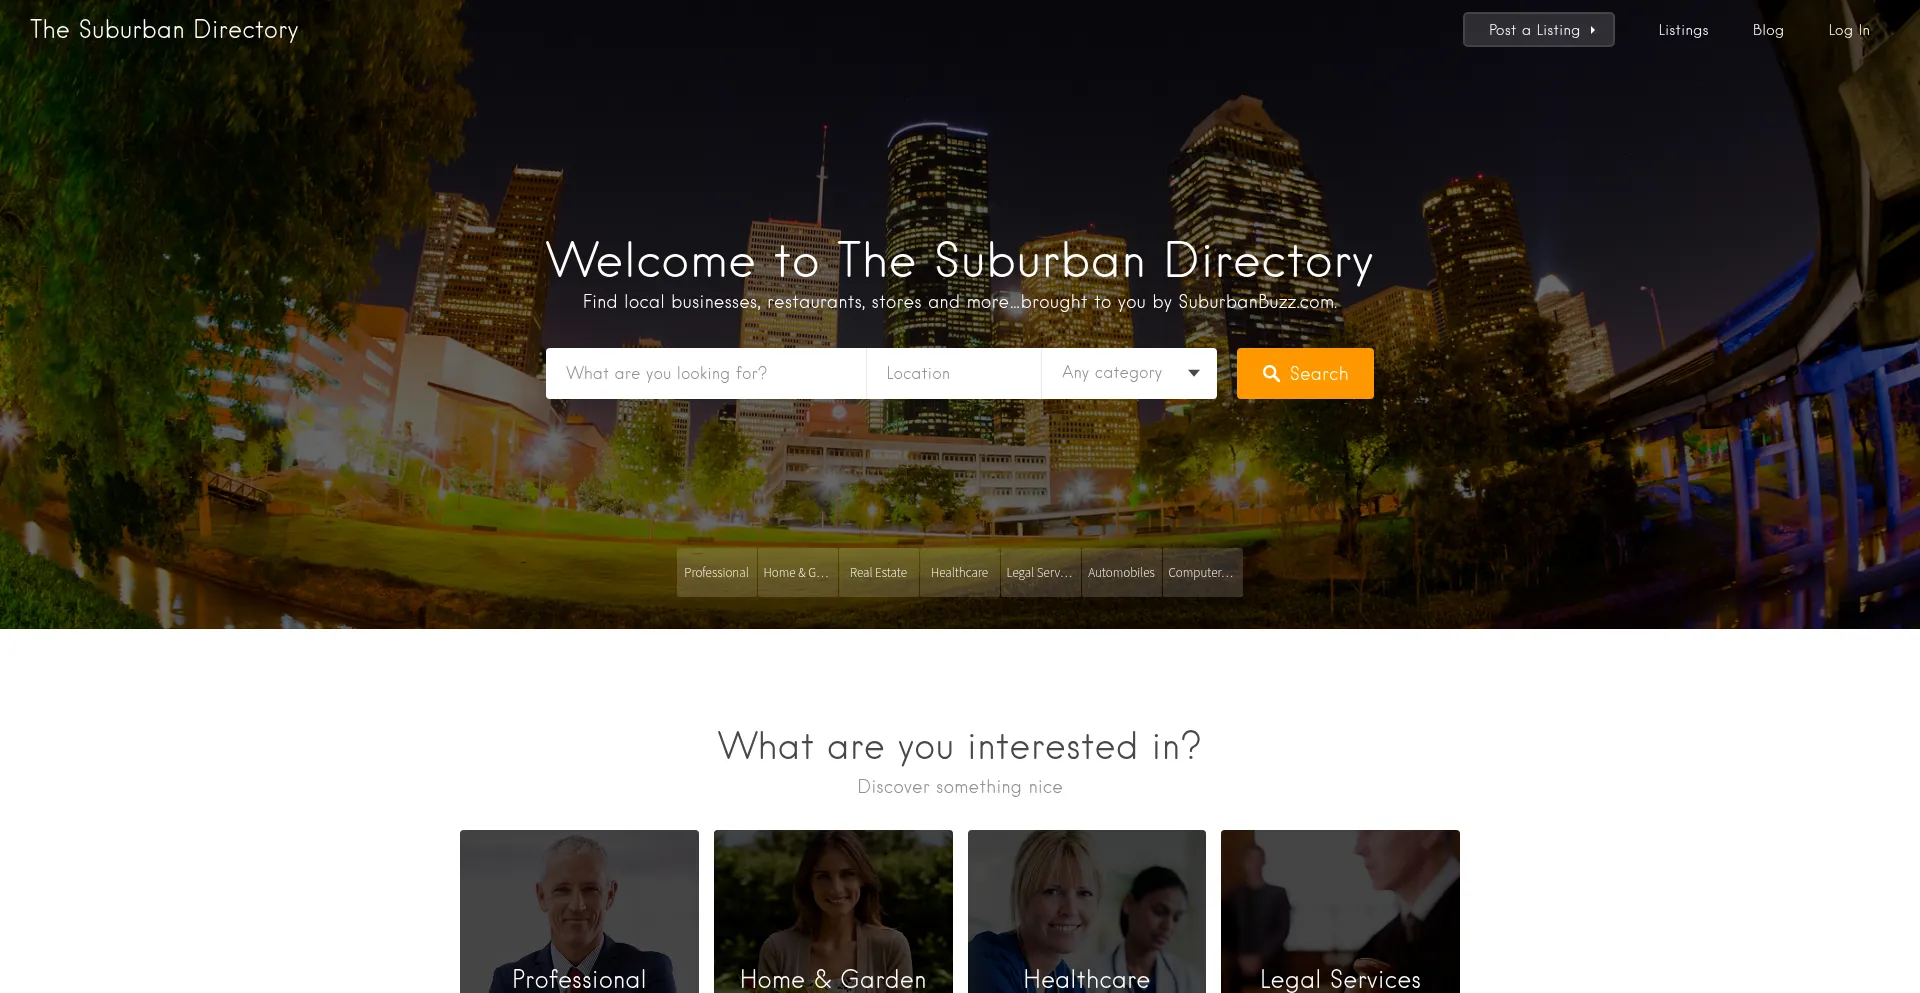Select the Automobiles category chip
1920x993 pixels.
1122,572
